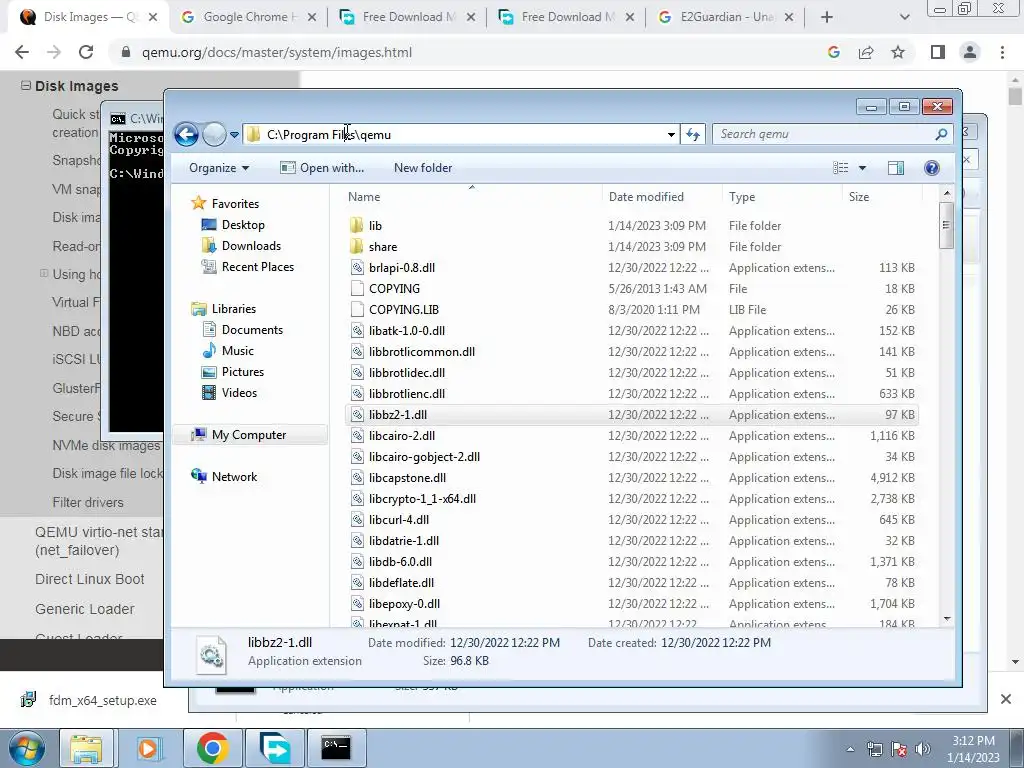Open Generic Loader docs link
This screenshot has width=1024, height=768.
tap(85, 609)
